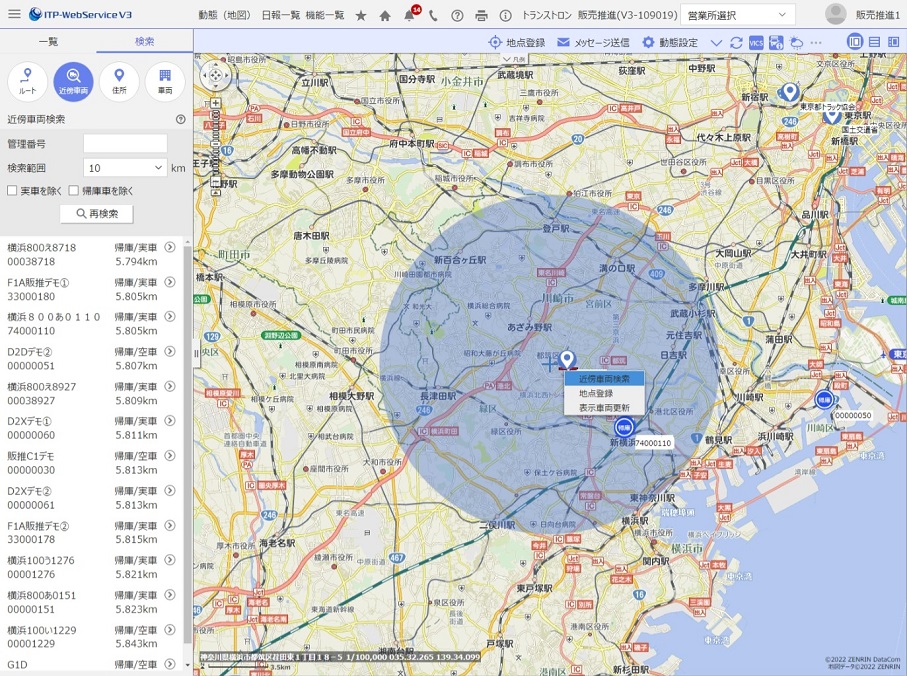Choose 近傍車両検索 from context menu

click(x=604, y=379)
